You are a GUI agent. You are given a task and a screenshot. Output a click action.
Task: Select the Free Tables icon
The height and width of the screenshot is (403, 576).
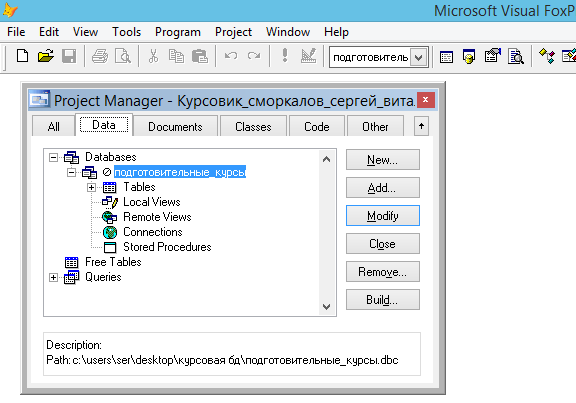(x=71, y=262)
